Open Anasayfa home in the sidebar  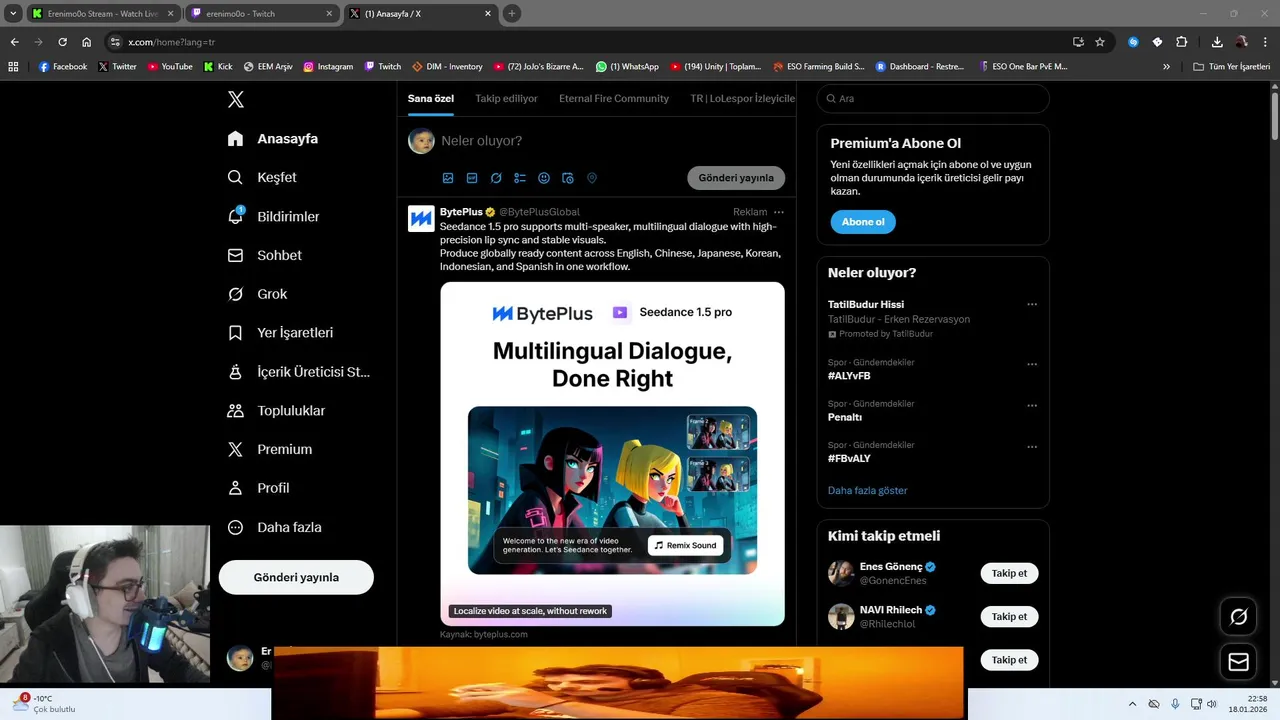click(273, 138)
